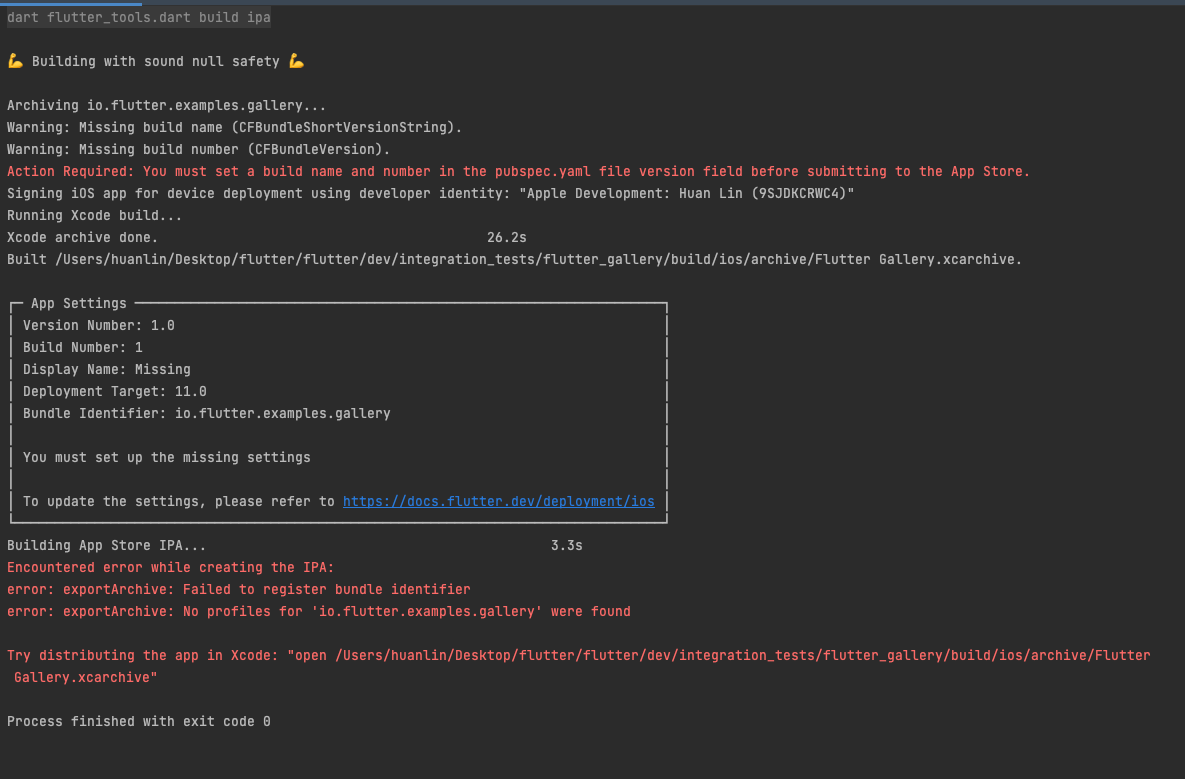Screen dimensions: 1185x779
Task: Select the Missing build number warning line
Action: click(199, 150)
